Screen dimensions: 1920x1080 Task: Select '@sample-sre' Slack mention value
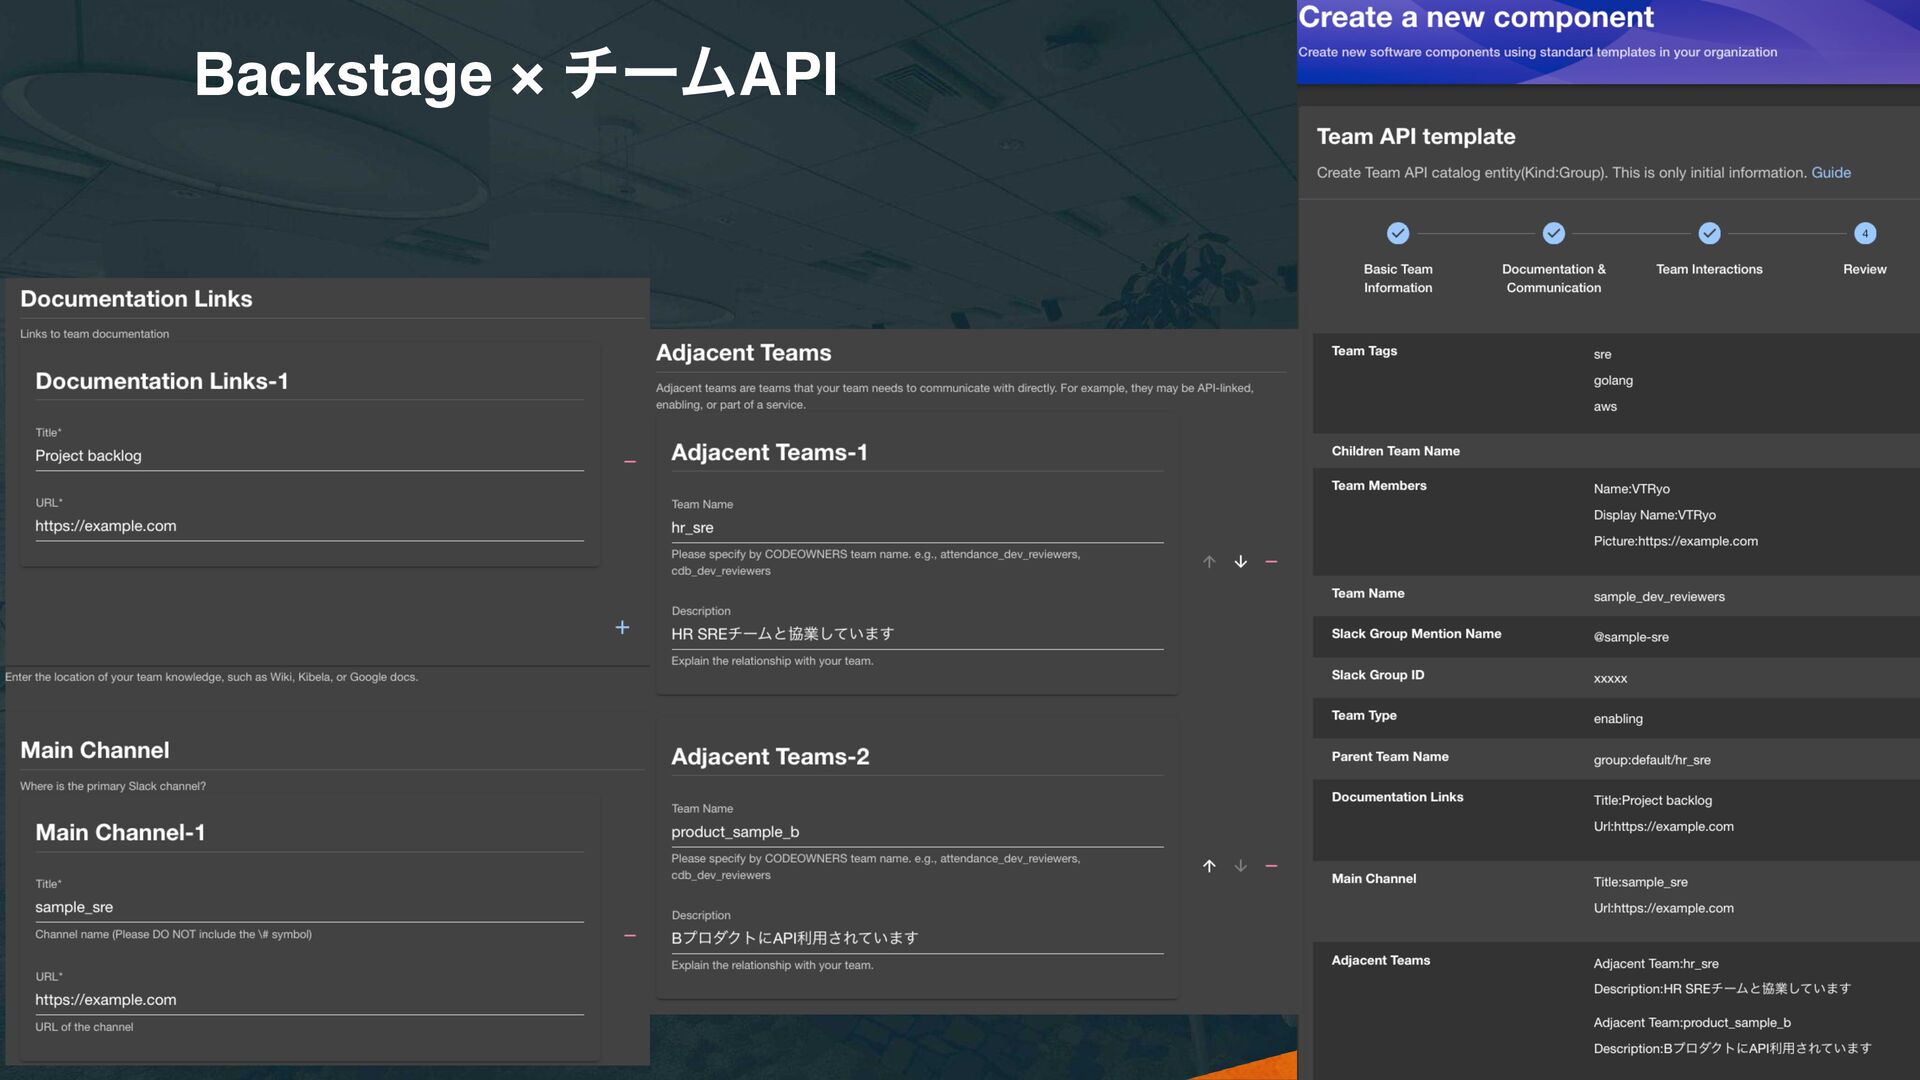pos(1630,637)
